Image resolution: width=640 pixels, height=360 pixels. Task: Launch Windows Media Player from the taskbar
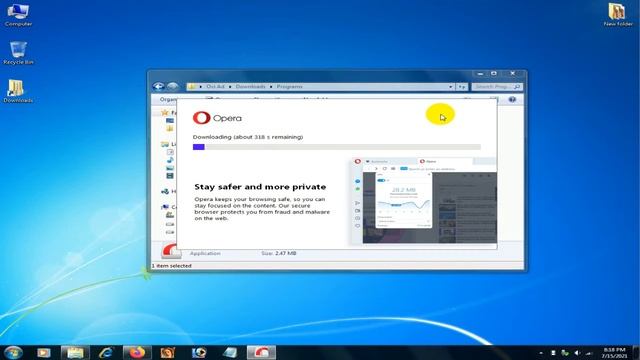click(x=43, y=353)
